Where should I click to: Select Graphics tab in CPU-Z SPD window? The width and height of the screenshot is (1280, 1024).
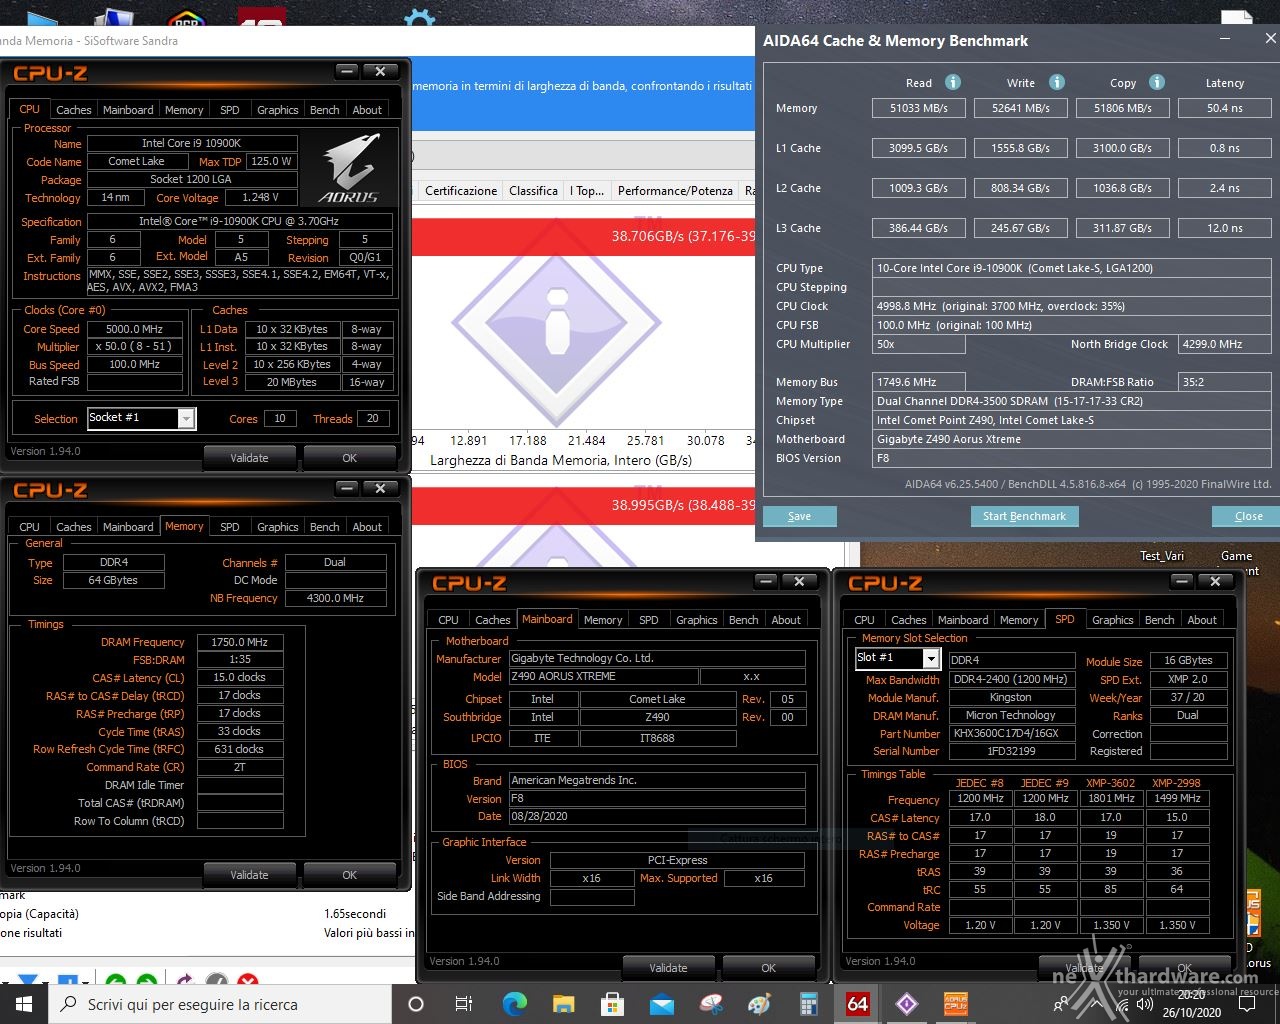(x=1112, y=620)
